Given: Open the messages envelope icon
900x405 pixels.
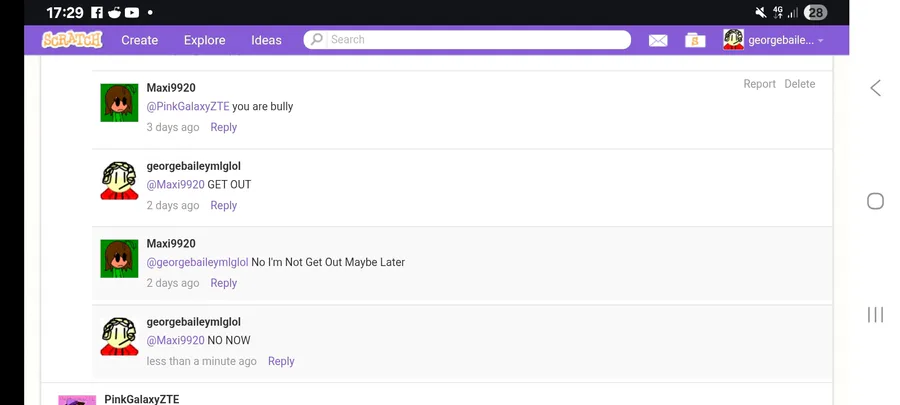Looking at the screenshot, I should (658, 40).
